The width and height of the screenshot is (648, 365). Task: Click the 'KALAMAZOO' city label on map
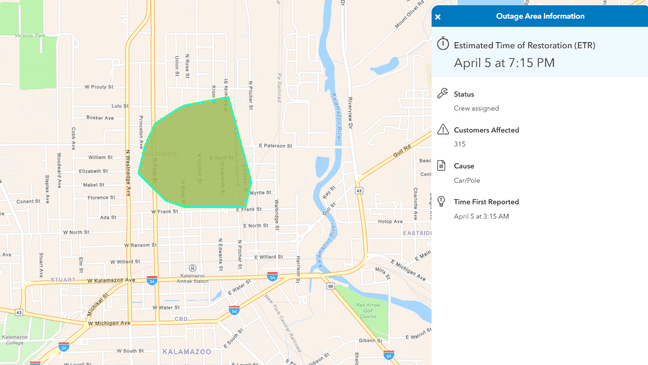(x=187, y=352)
